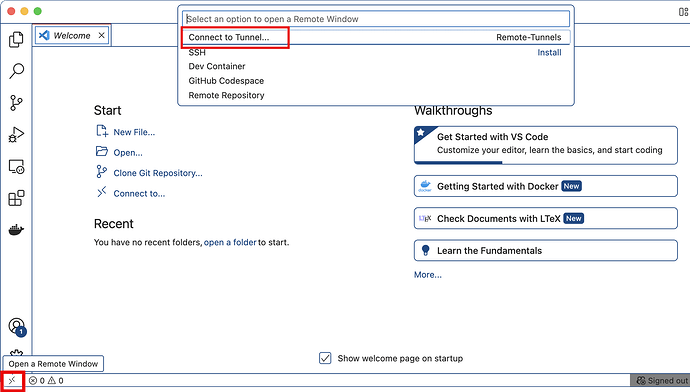Image resolution: width=690 pixels, height=392 pixels.
Task: Close the Welcome tab
Action: click(x=102, y=35)
